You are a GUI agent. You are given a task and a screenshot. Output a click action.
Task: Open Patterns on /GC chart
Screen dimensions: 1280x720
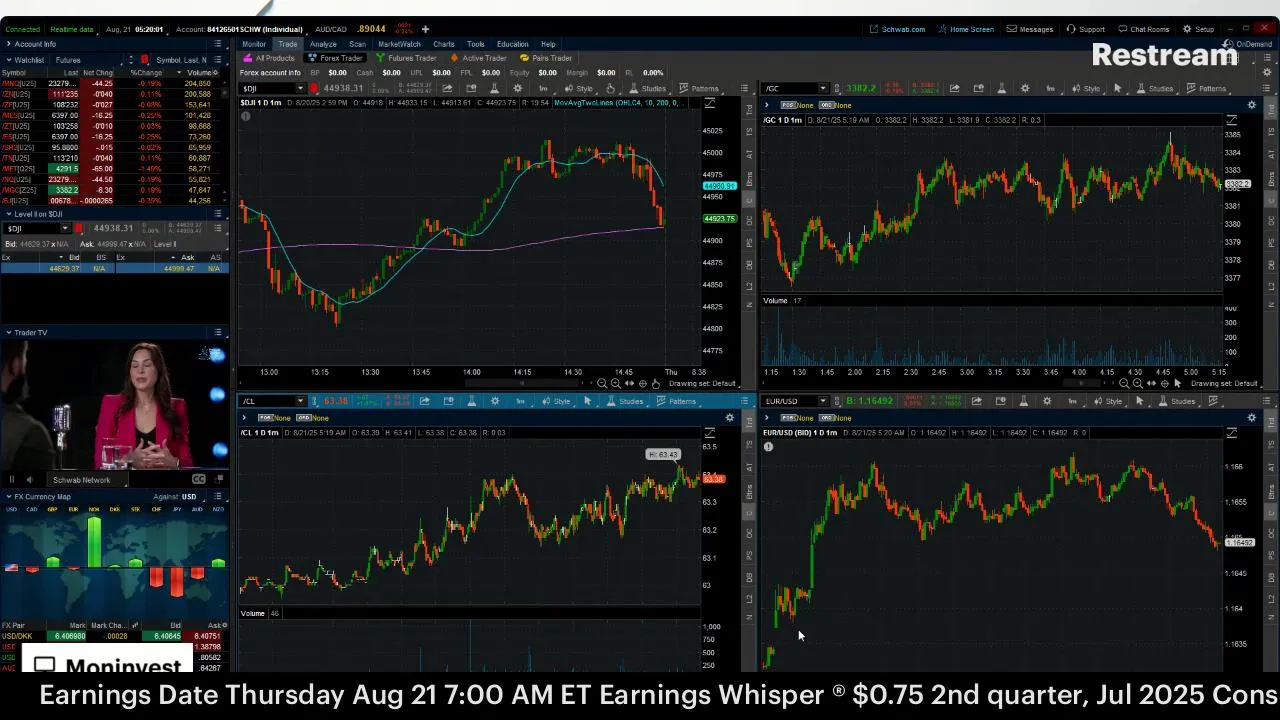click(x=1206, y=88)
